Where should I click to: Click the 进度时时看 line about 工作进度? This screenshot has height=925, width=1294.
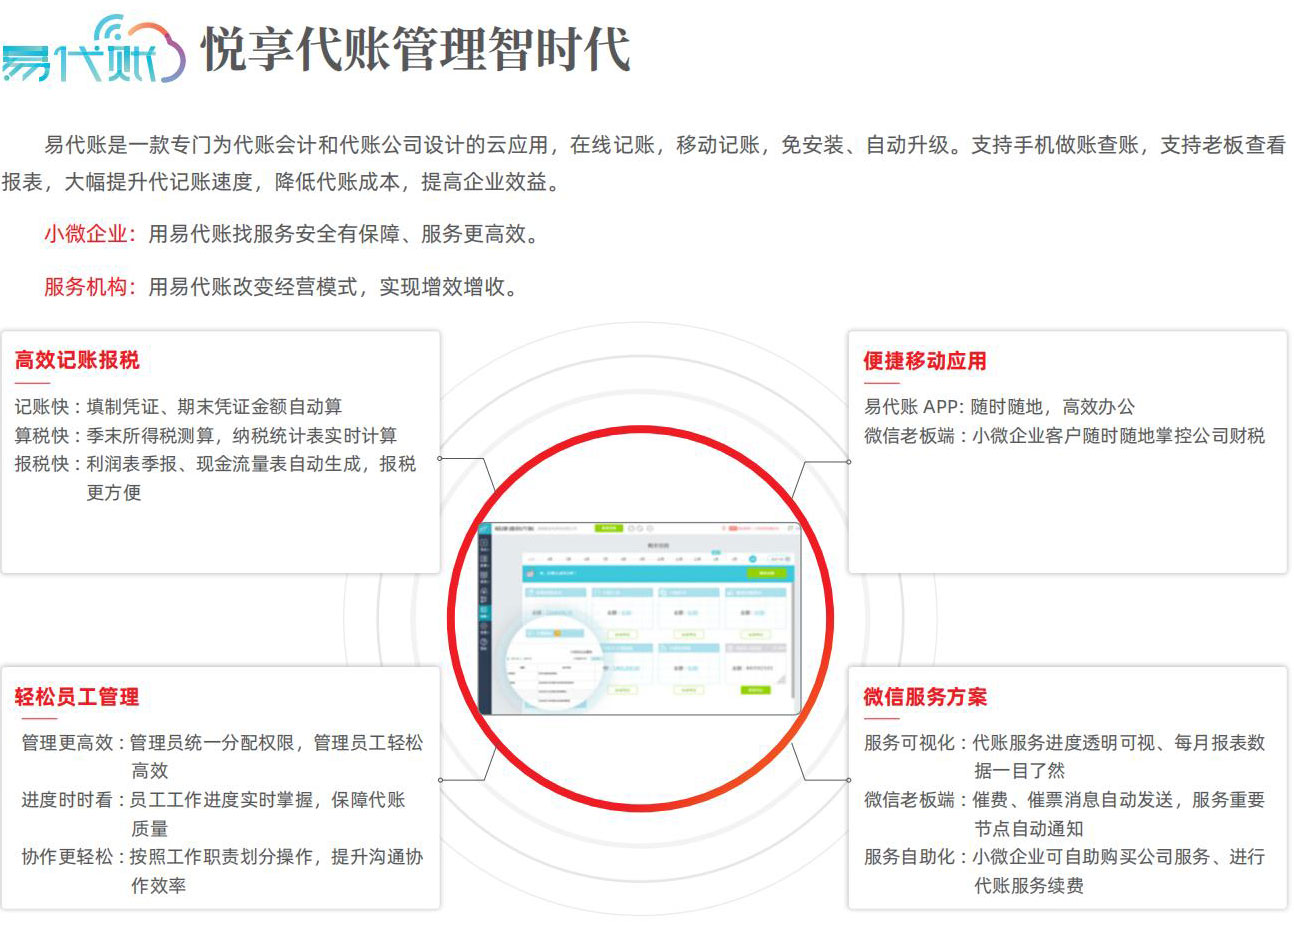214,814
